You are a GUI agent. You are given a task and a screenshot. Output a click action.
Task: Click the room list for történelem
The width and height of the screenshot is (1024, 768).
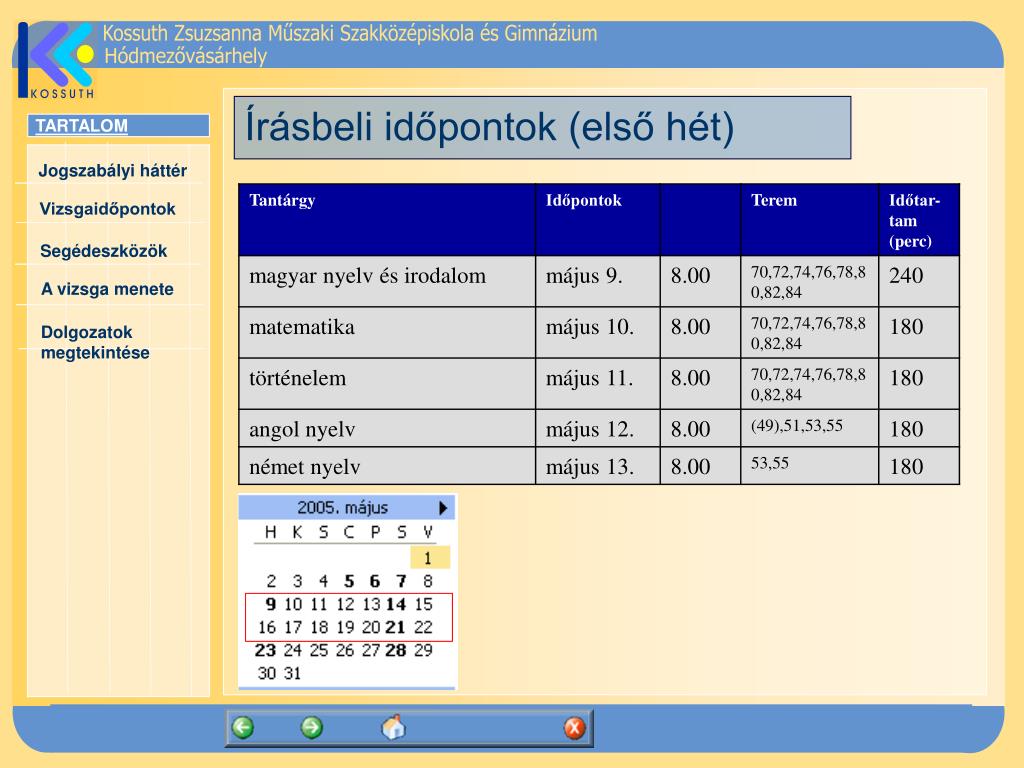pyautogui.click(x=810, y=383)
